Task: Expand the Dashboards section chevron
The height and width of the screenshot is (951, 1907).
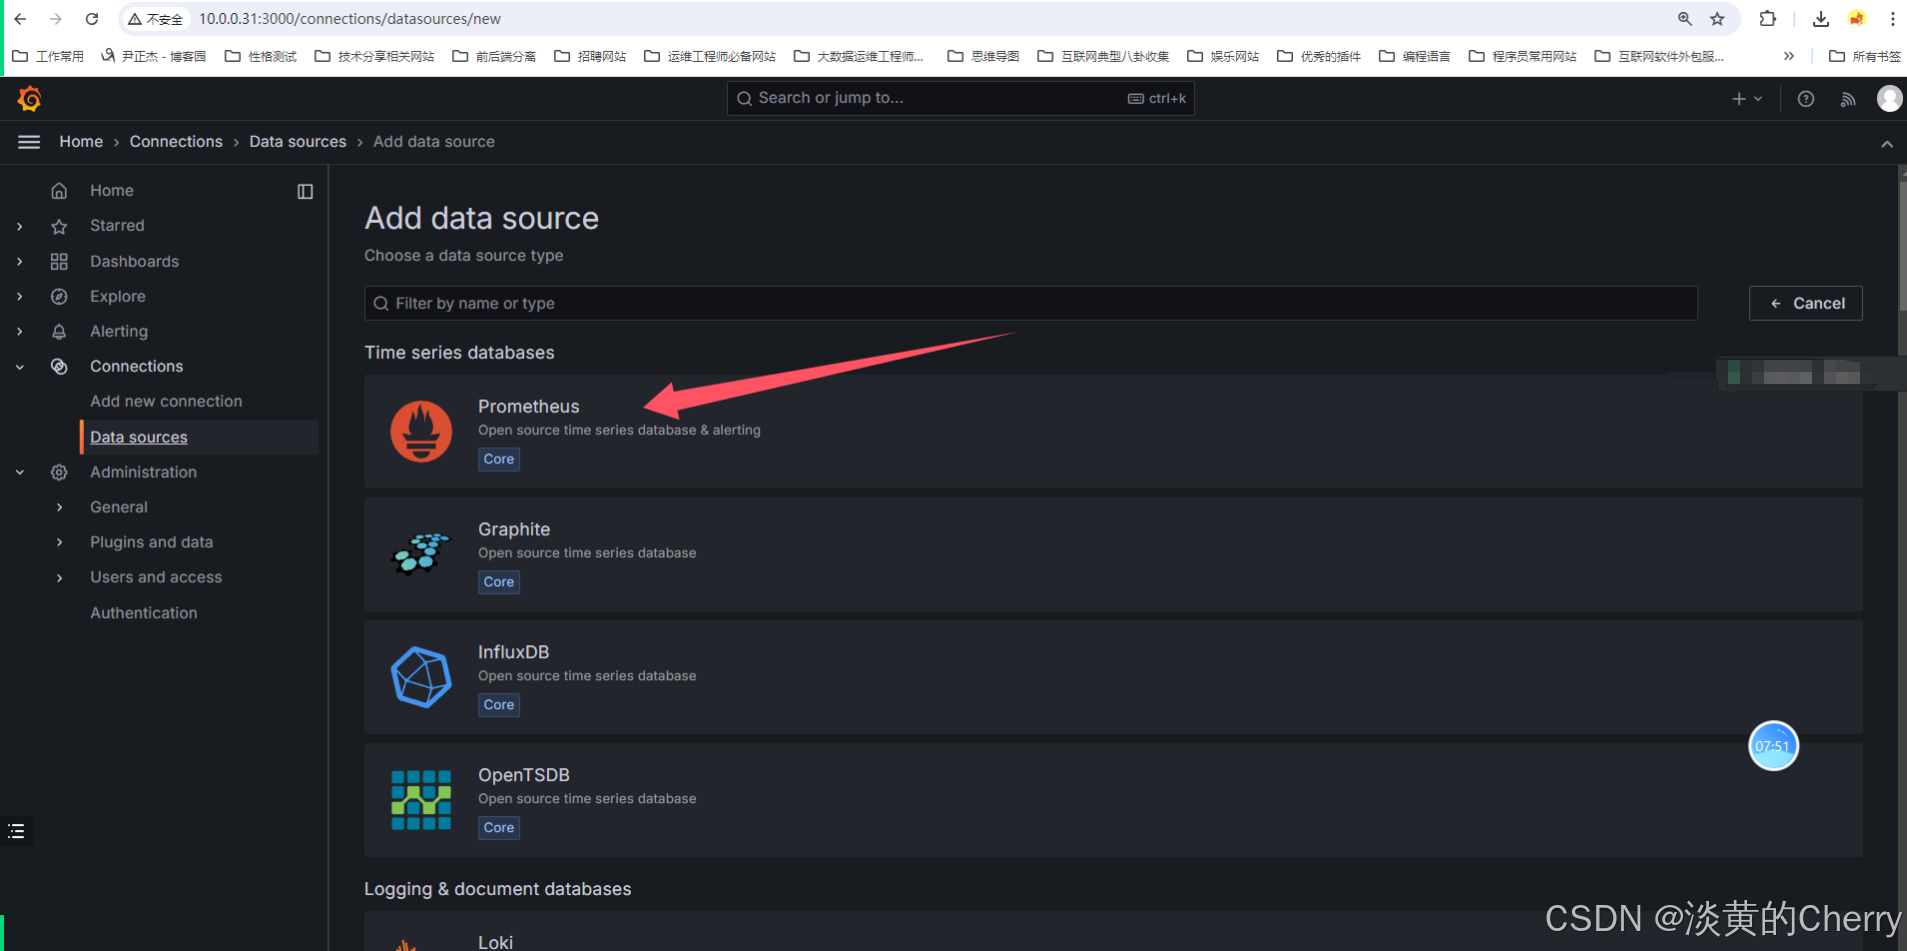Action: pyautogui.click(x=20, y=261)
